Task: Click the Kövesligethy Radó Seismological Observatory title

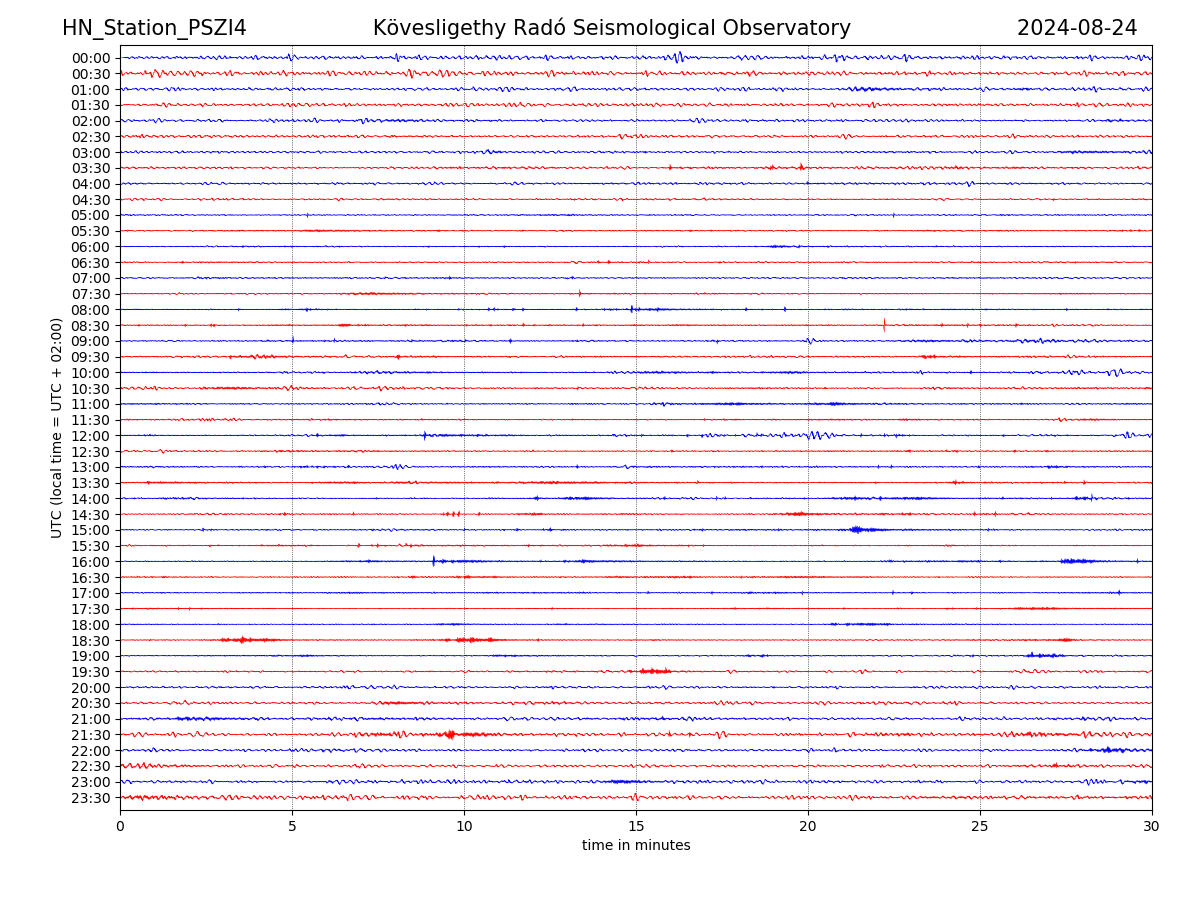Action: (611, 28)
